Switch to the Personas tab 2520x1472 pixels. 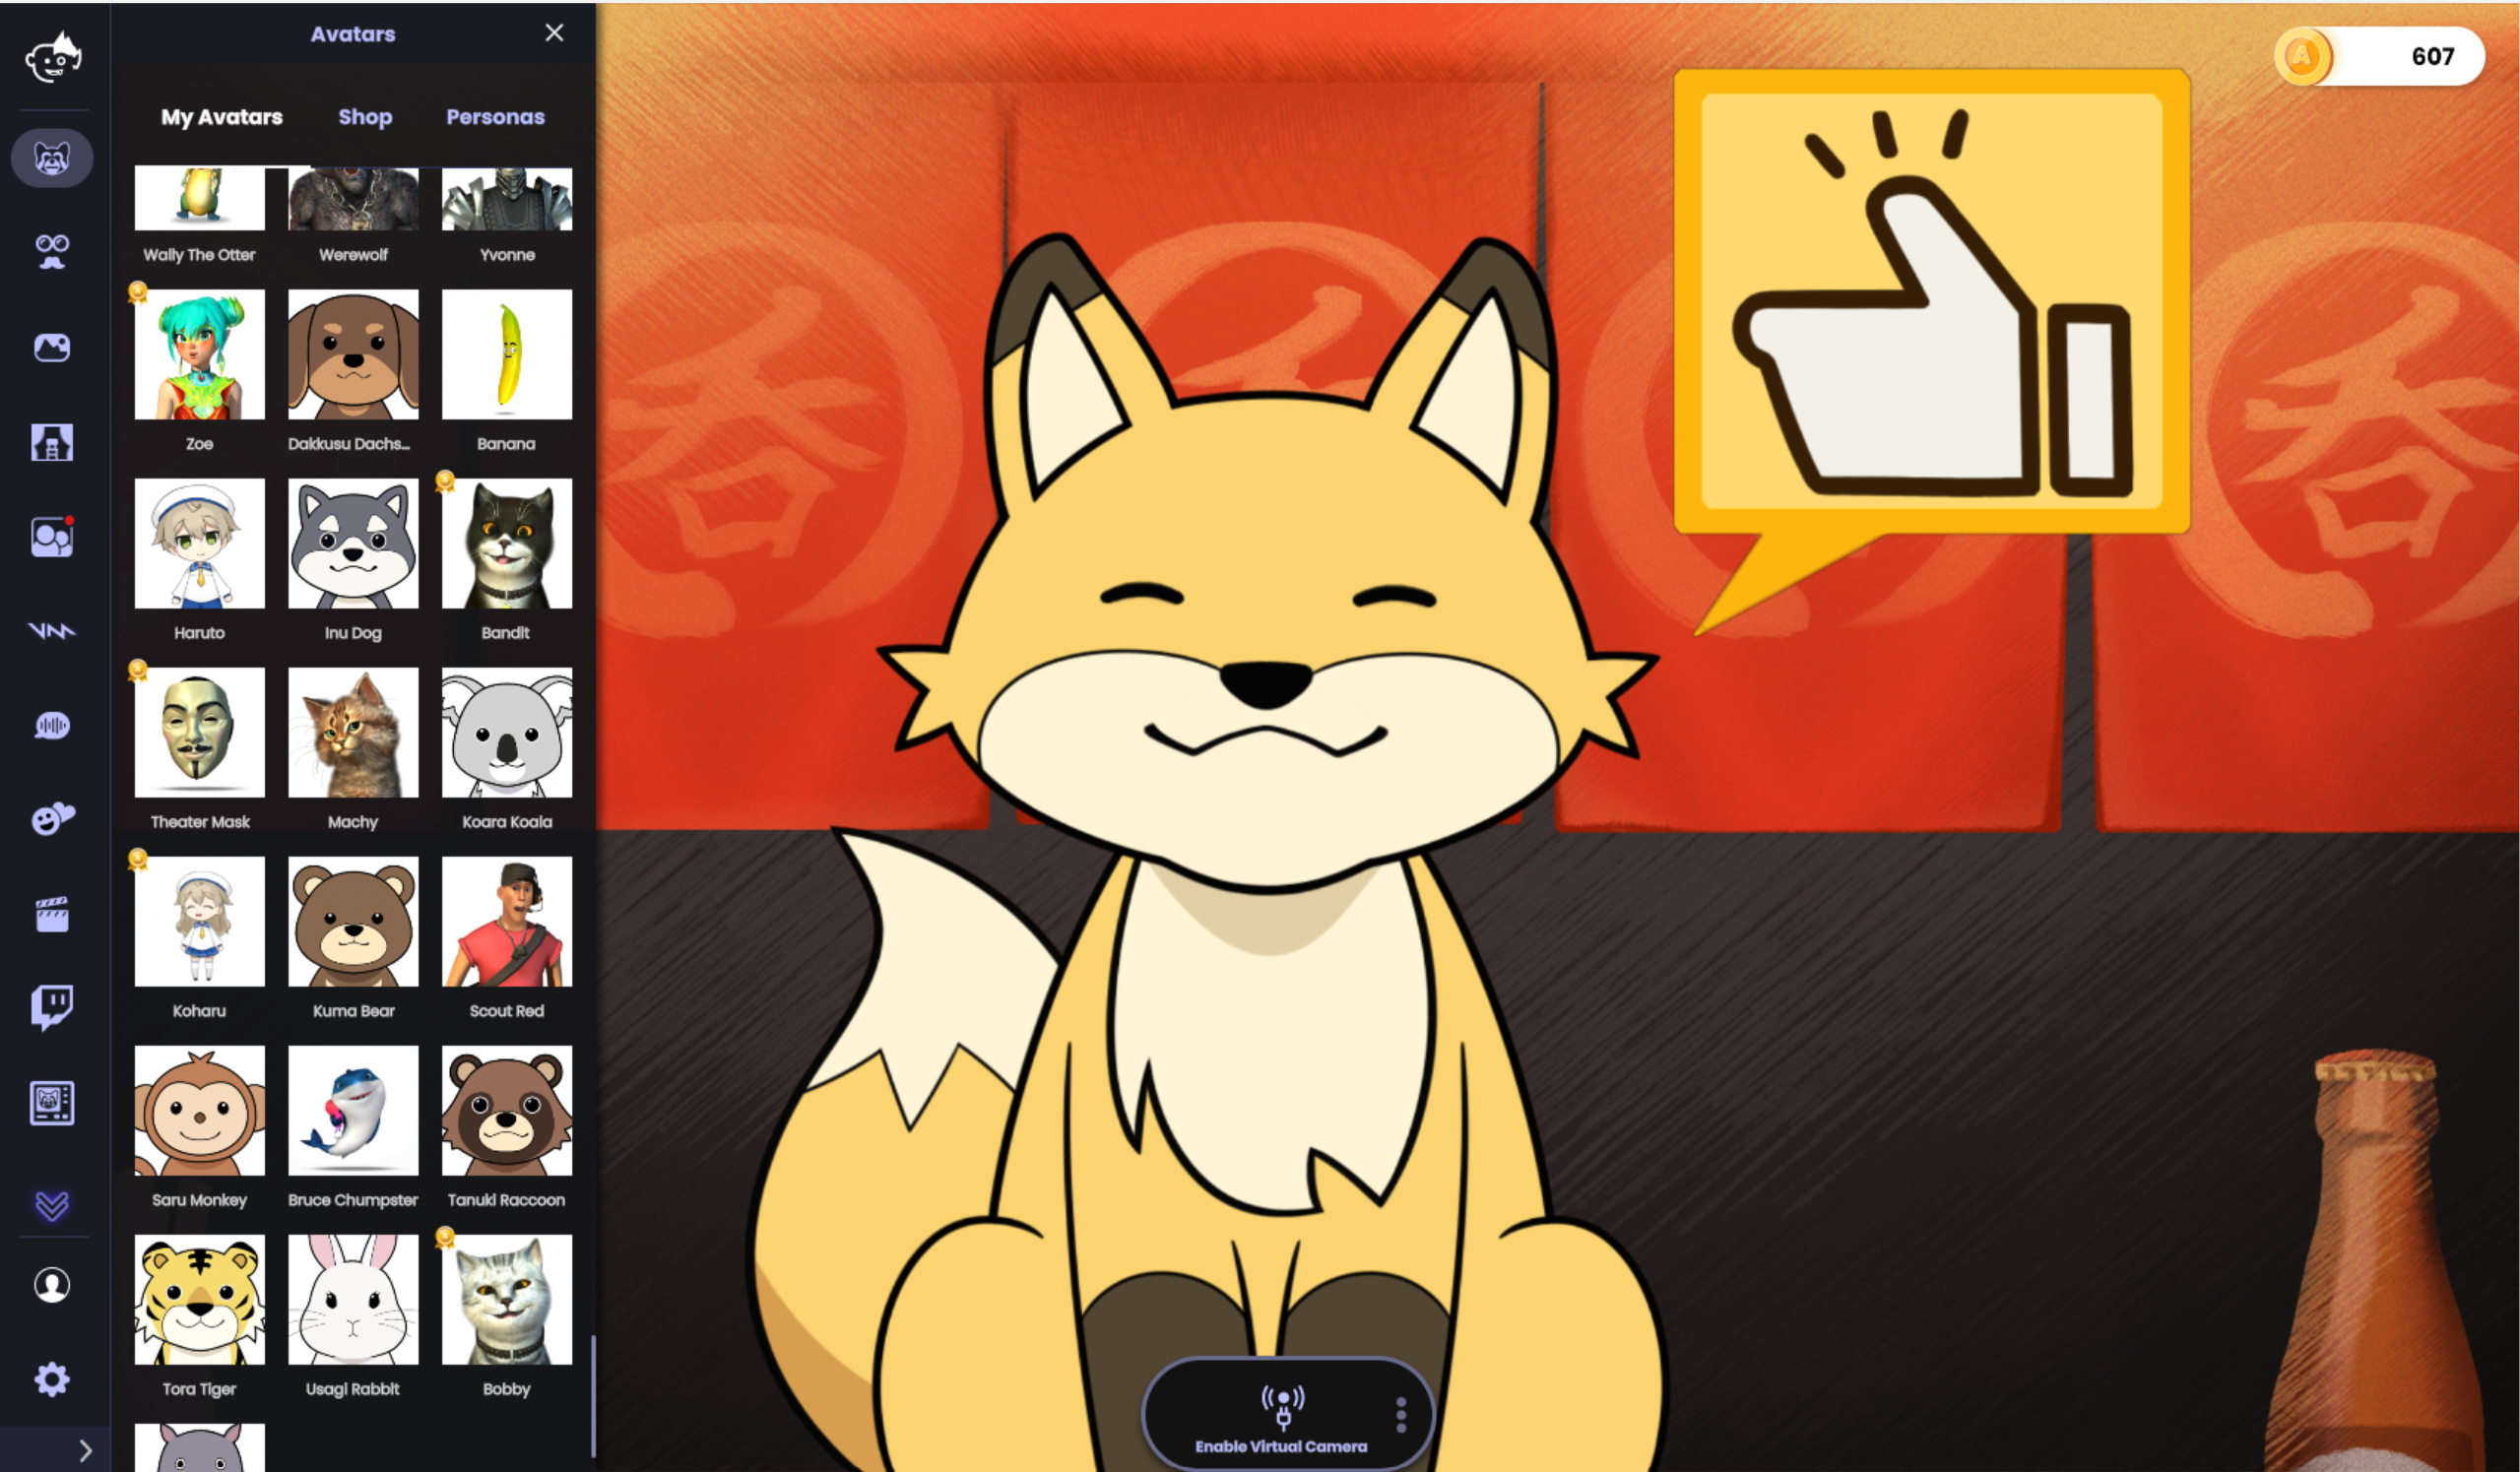(495, 117)
